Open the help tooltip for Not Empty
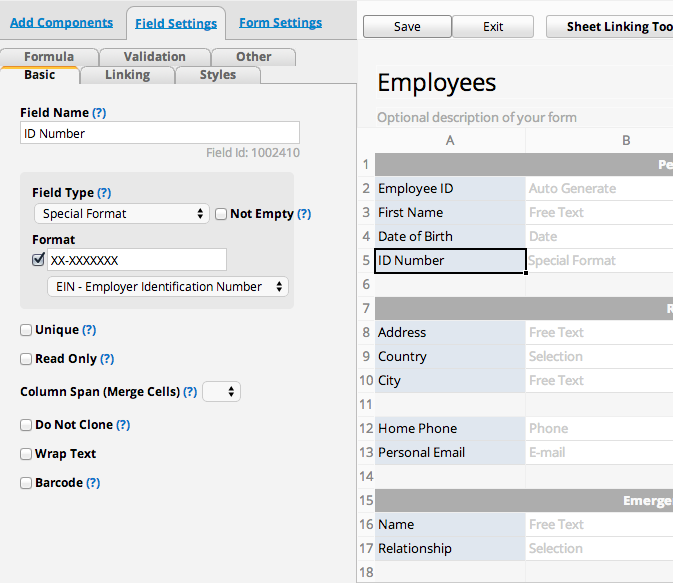Viewport: 673px width, 583px height. click(304, 214)
